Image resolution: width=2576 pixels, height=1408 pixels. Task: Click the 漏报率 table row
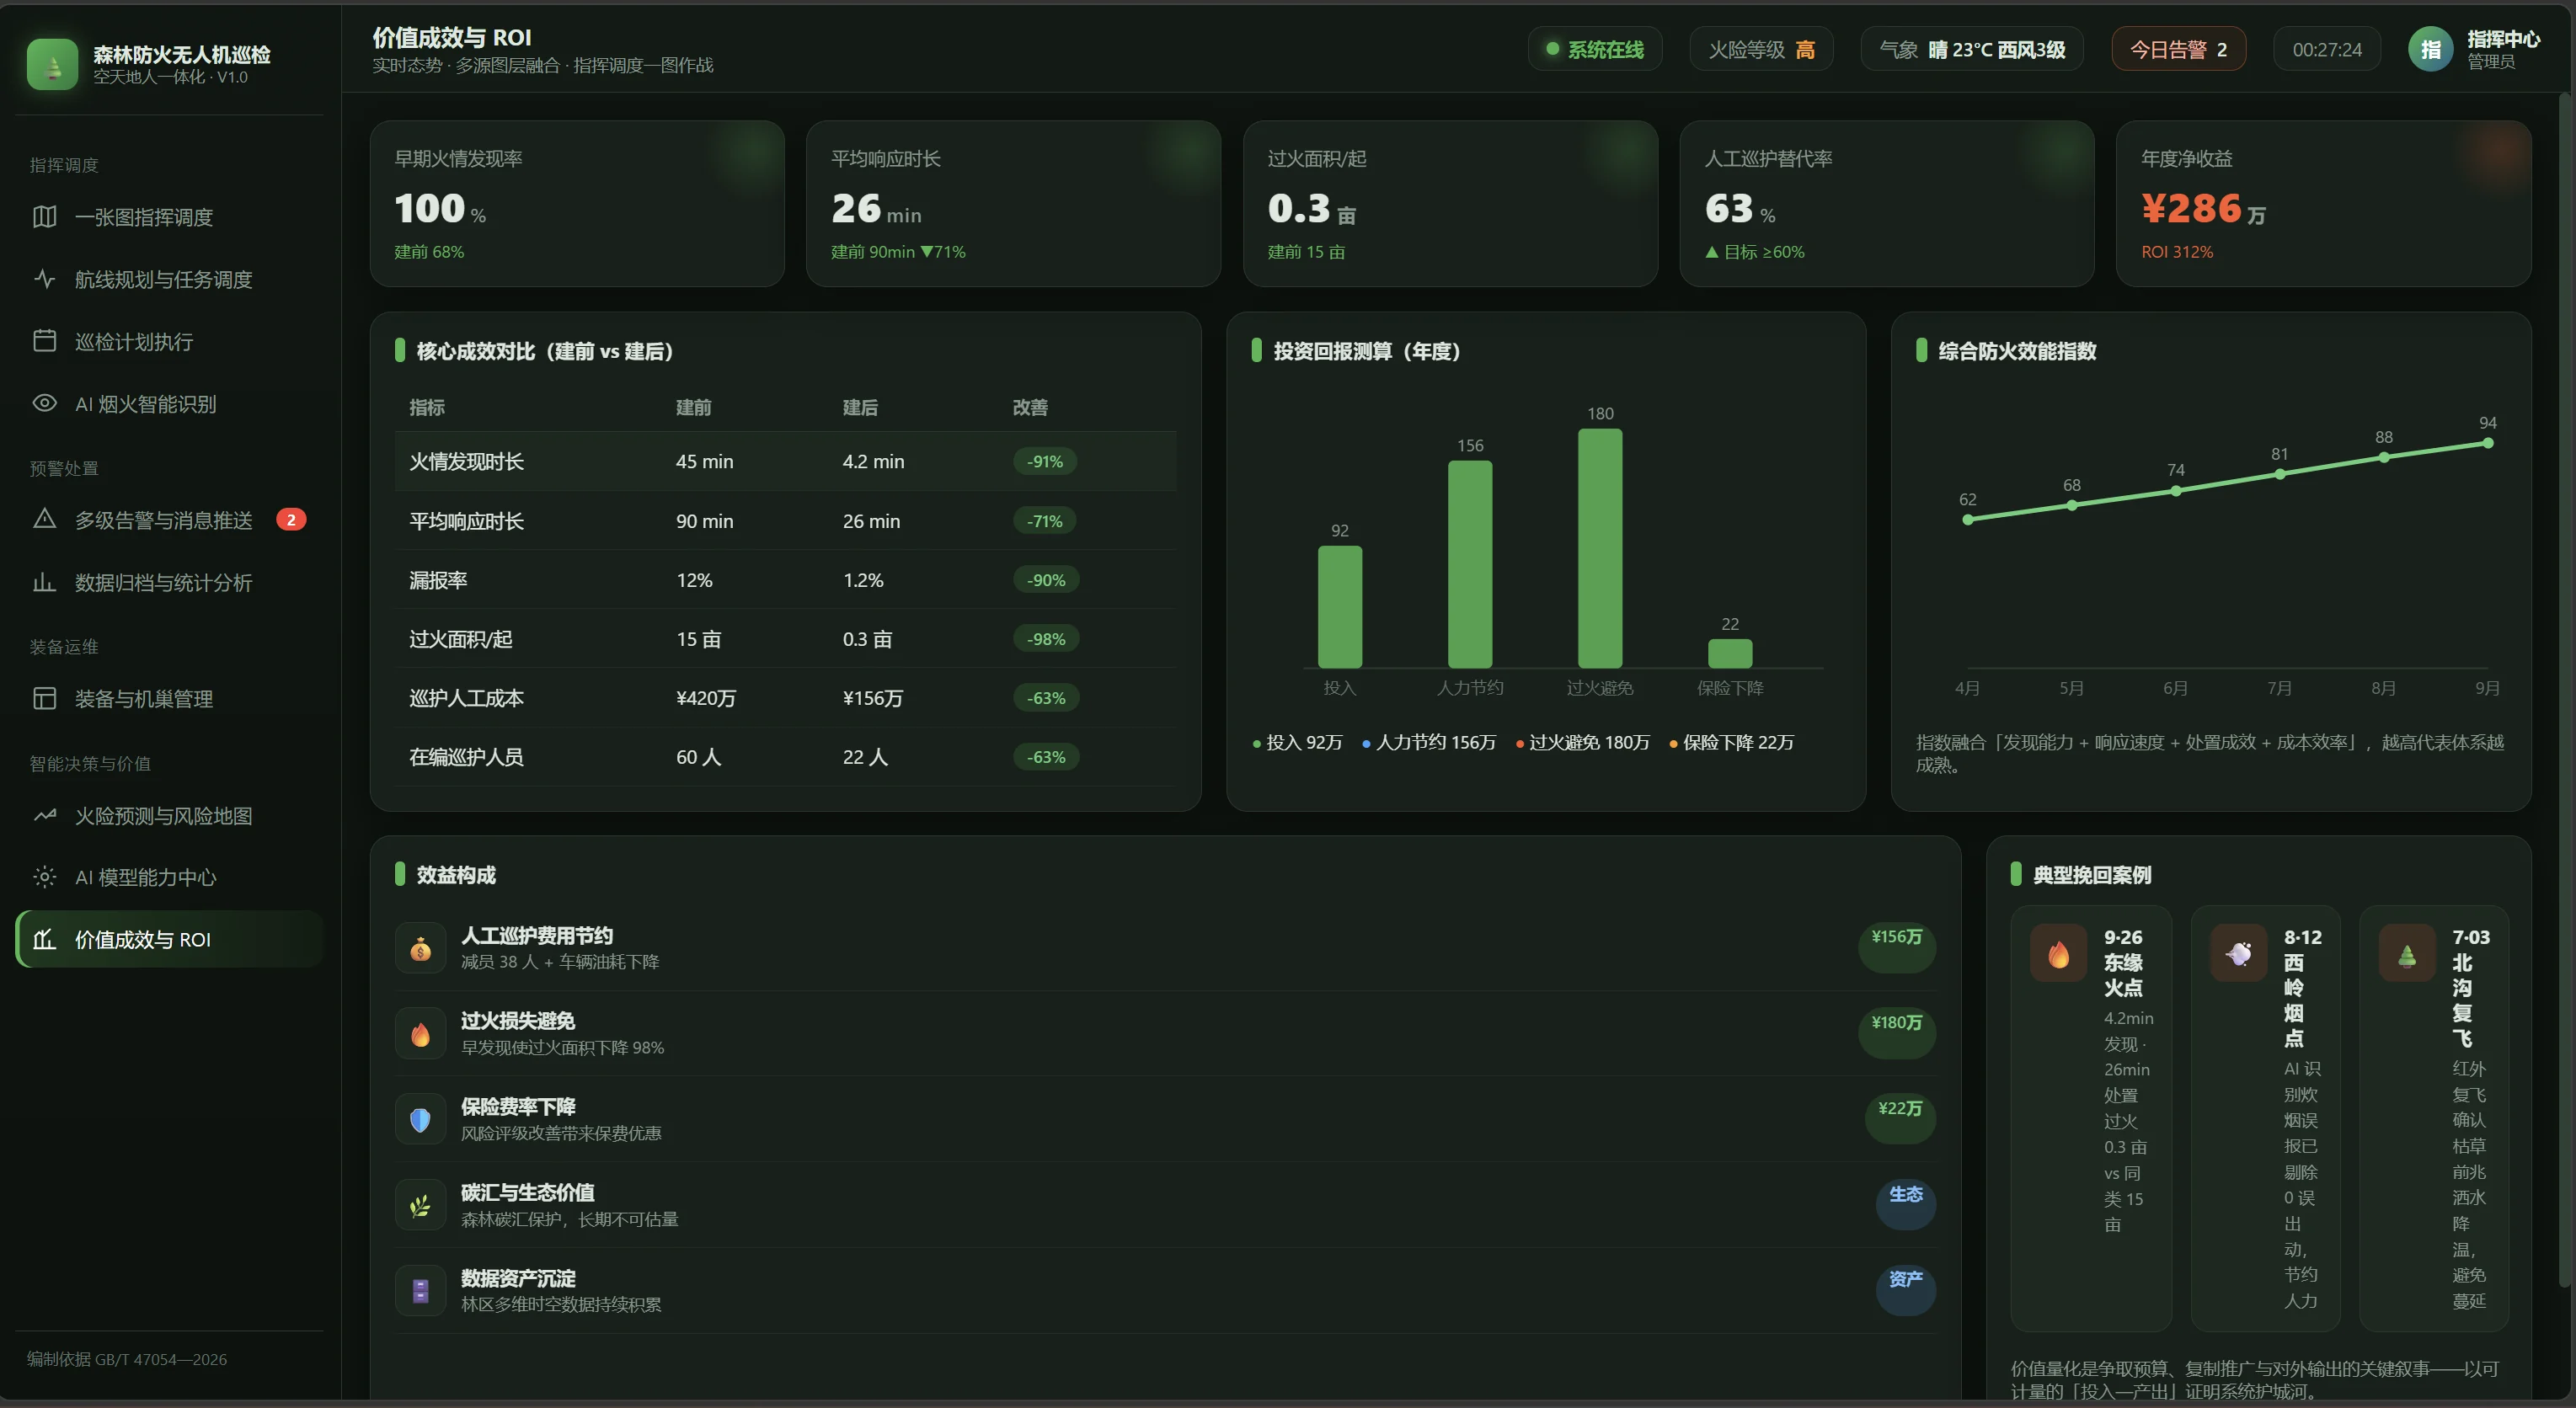click(x=785, y=580)
